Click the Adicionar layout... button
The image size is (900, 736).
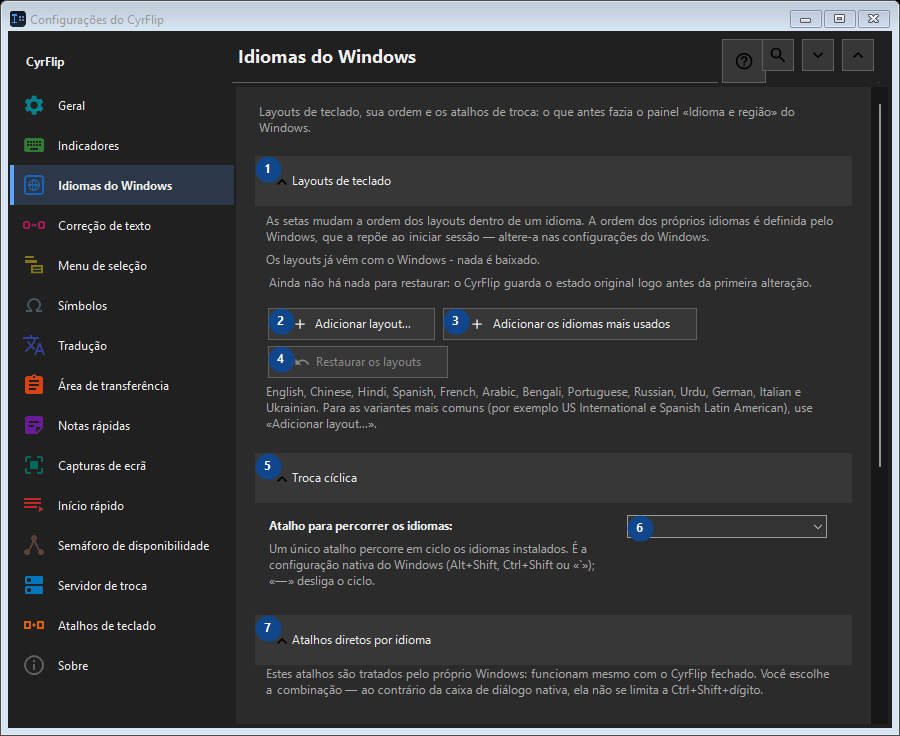pyautogui.click(x=351, y=324)
